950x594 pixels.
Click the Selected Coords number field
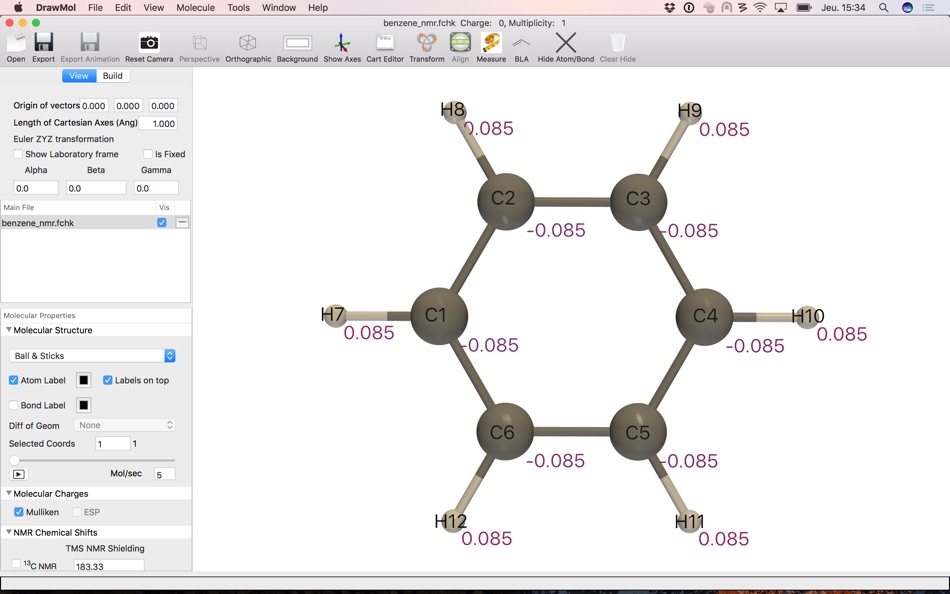[x=113, y=444]
